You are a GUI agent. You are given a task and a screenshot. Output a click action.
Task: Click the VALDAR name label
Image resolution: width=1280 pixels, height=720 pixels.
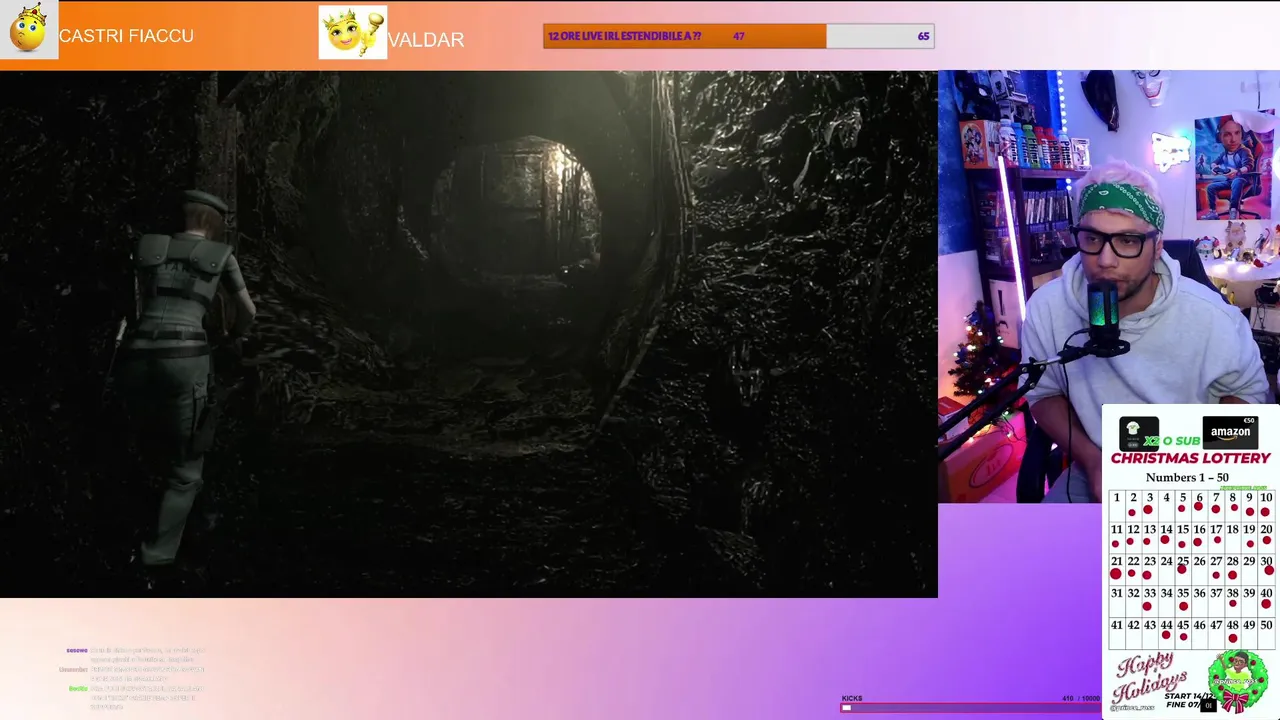point(426,40)
